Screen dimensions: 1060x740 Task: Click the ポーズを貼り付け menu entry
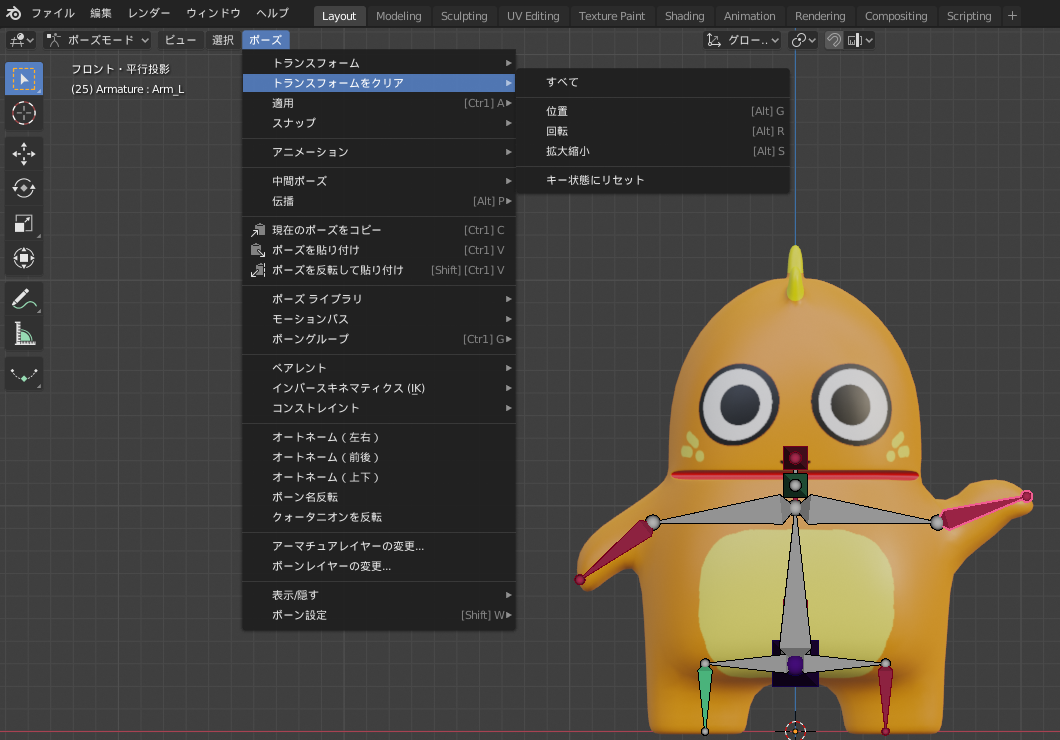[x=379, y=250]
